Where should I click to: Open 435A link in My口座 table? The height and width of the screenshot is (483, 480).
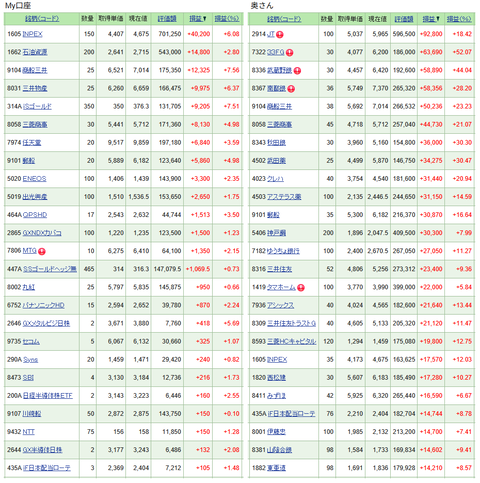[x=46, y=468]
